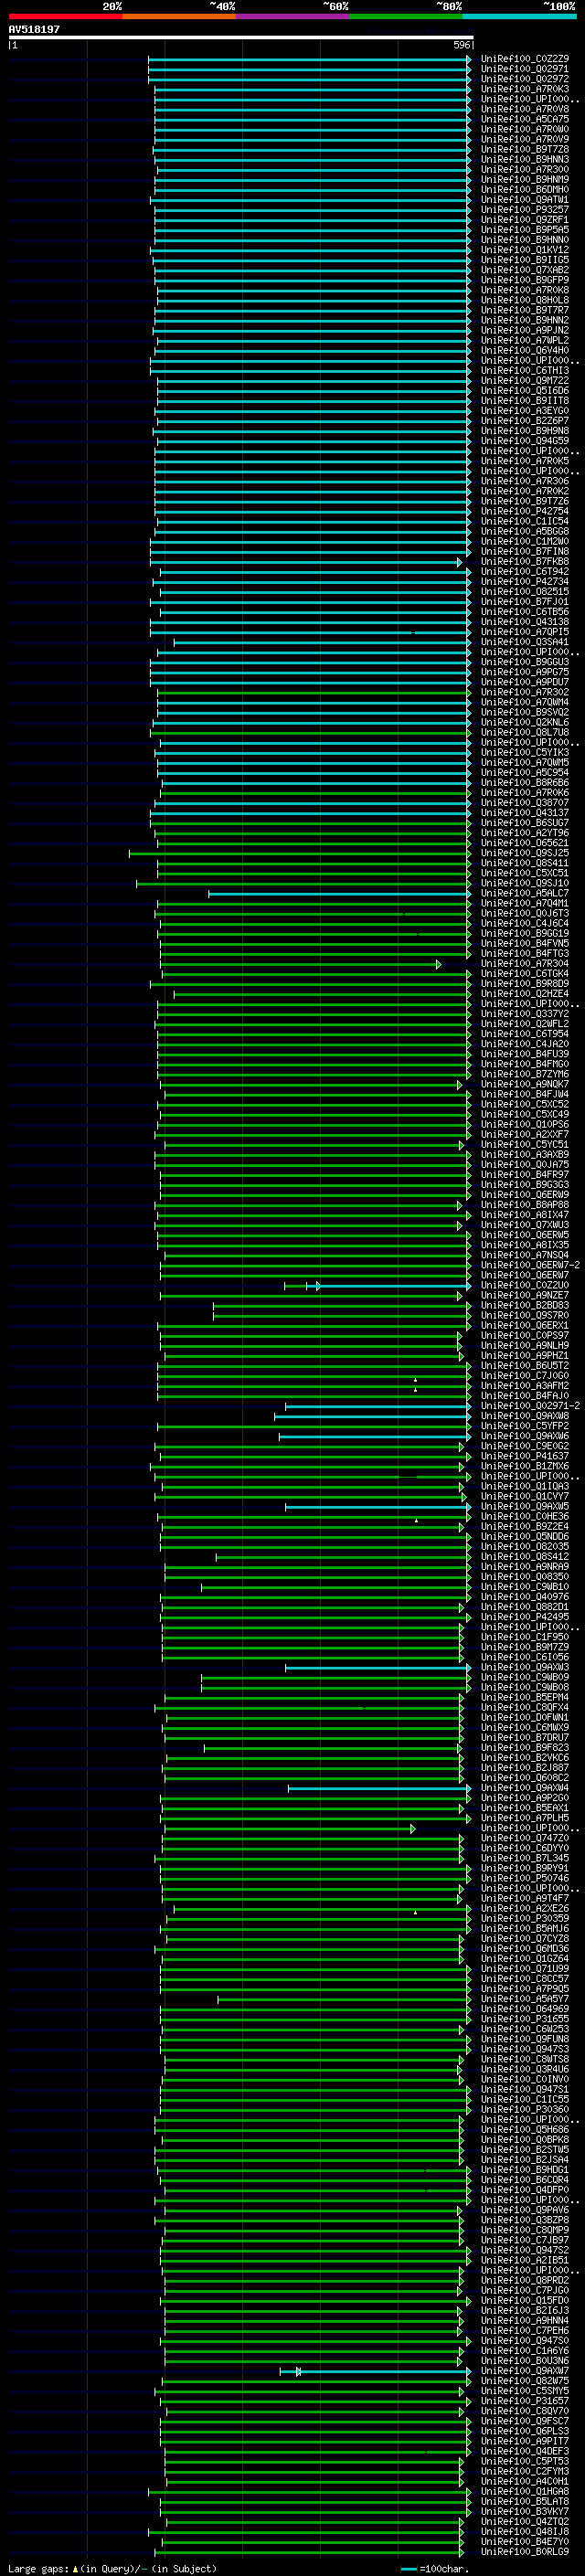Viewport: 585px width, 2576px height.
Task: Click the green ~80% identity color bar
Action: tap(406, 16)
